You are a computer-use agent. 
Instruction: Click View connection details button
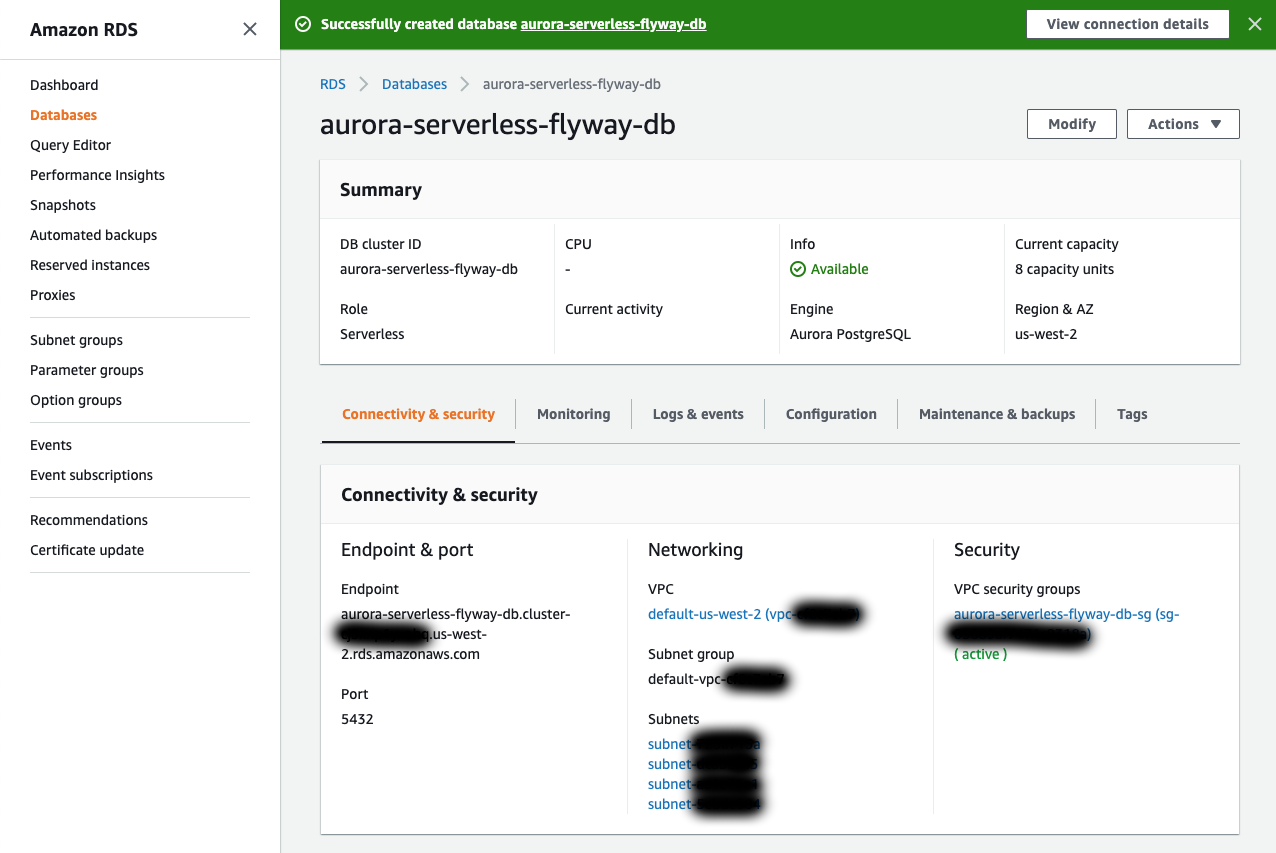click(x=1127, y=24)
